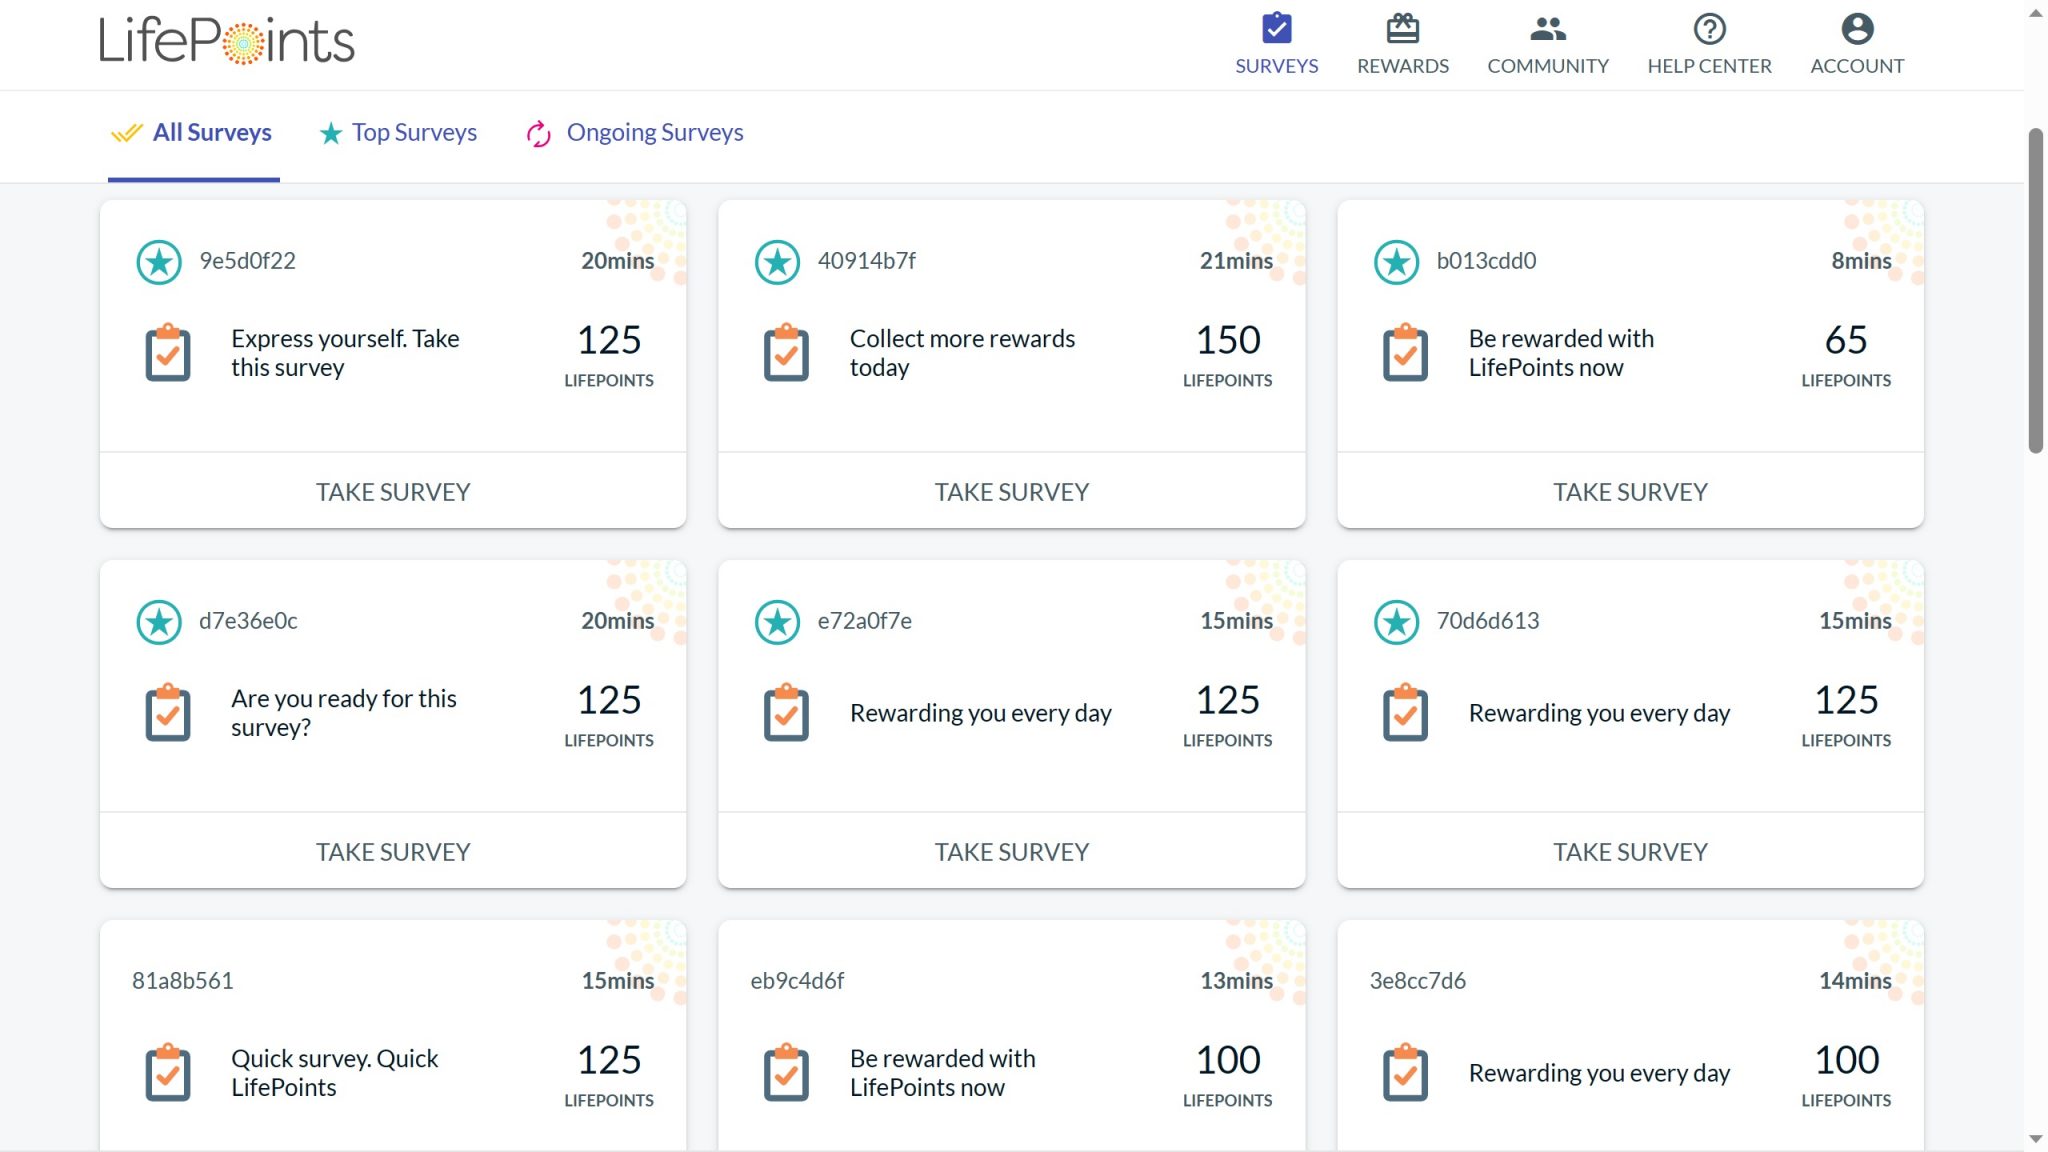Click 'Are you ready for this survey?' text
The image size is (2048, 1152).
[343, 713]
